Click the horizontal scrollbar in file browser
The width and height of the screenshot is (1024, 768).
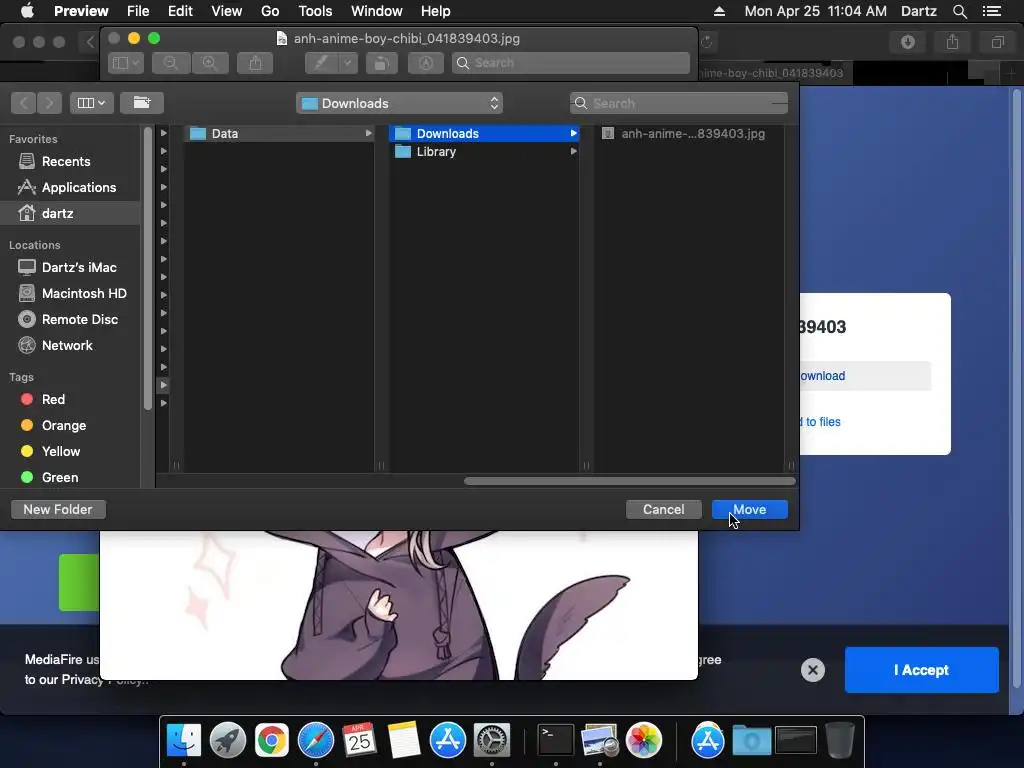pyautogui.click(x=629, y=481)
